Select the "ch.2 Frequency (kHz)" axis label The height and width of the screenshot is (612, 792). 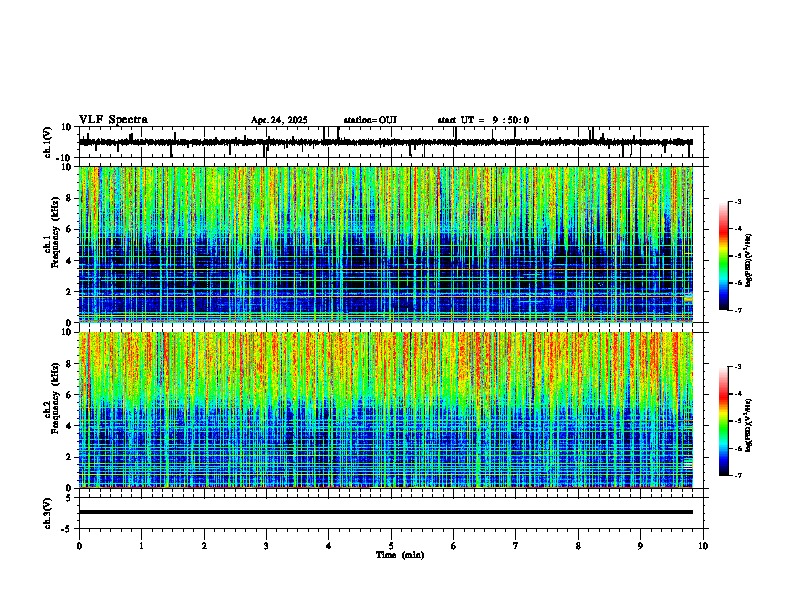(x=51, y=398)
